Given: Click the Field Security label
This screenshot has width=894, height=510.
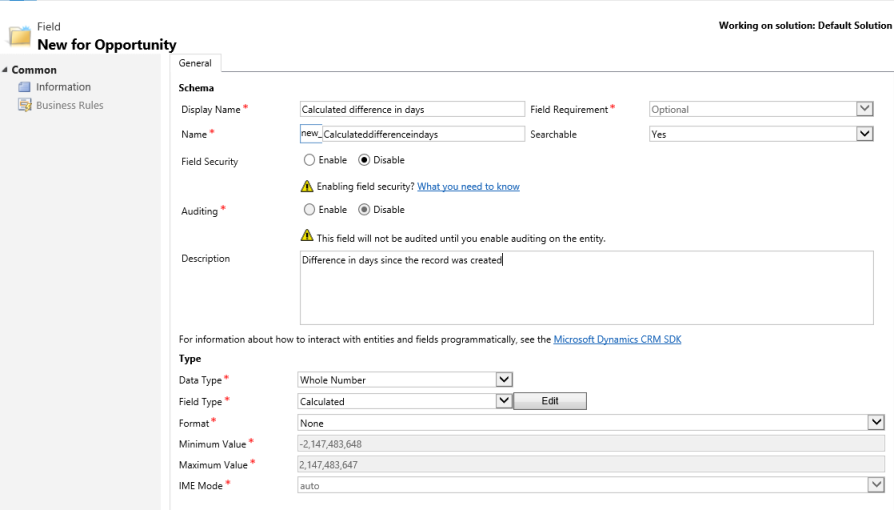Looking at the screenshot, I should click(209, 161).
